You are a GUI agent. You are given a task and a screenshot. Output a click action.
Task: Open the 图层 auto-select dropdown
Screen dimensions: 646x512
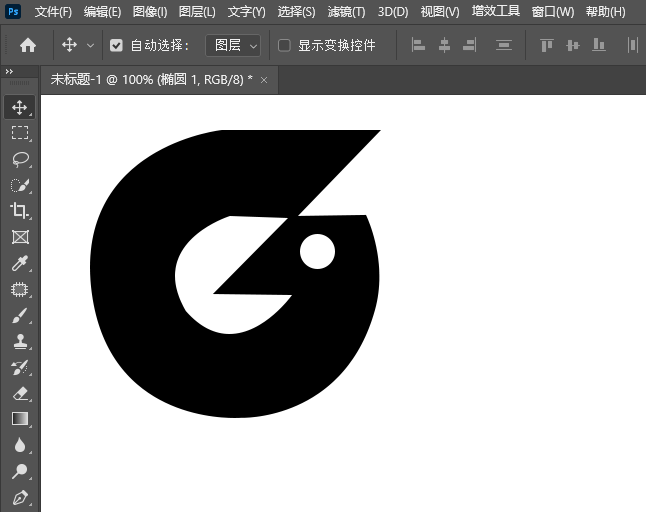coord(233,45)
